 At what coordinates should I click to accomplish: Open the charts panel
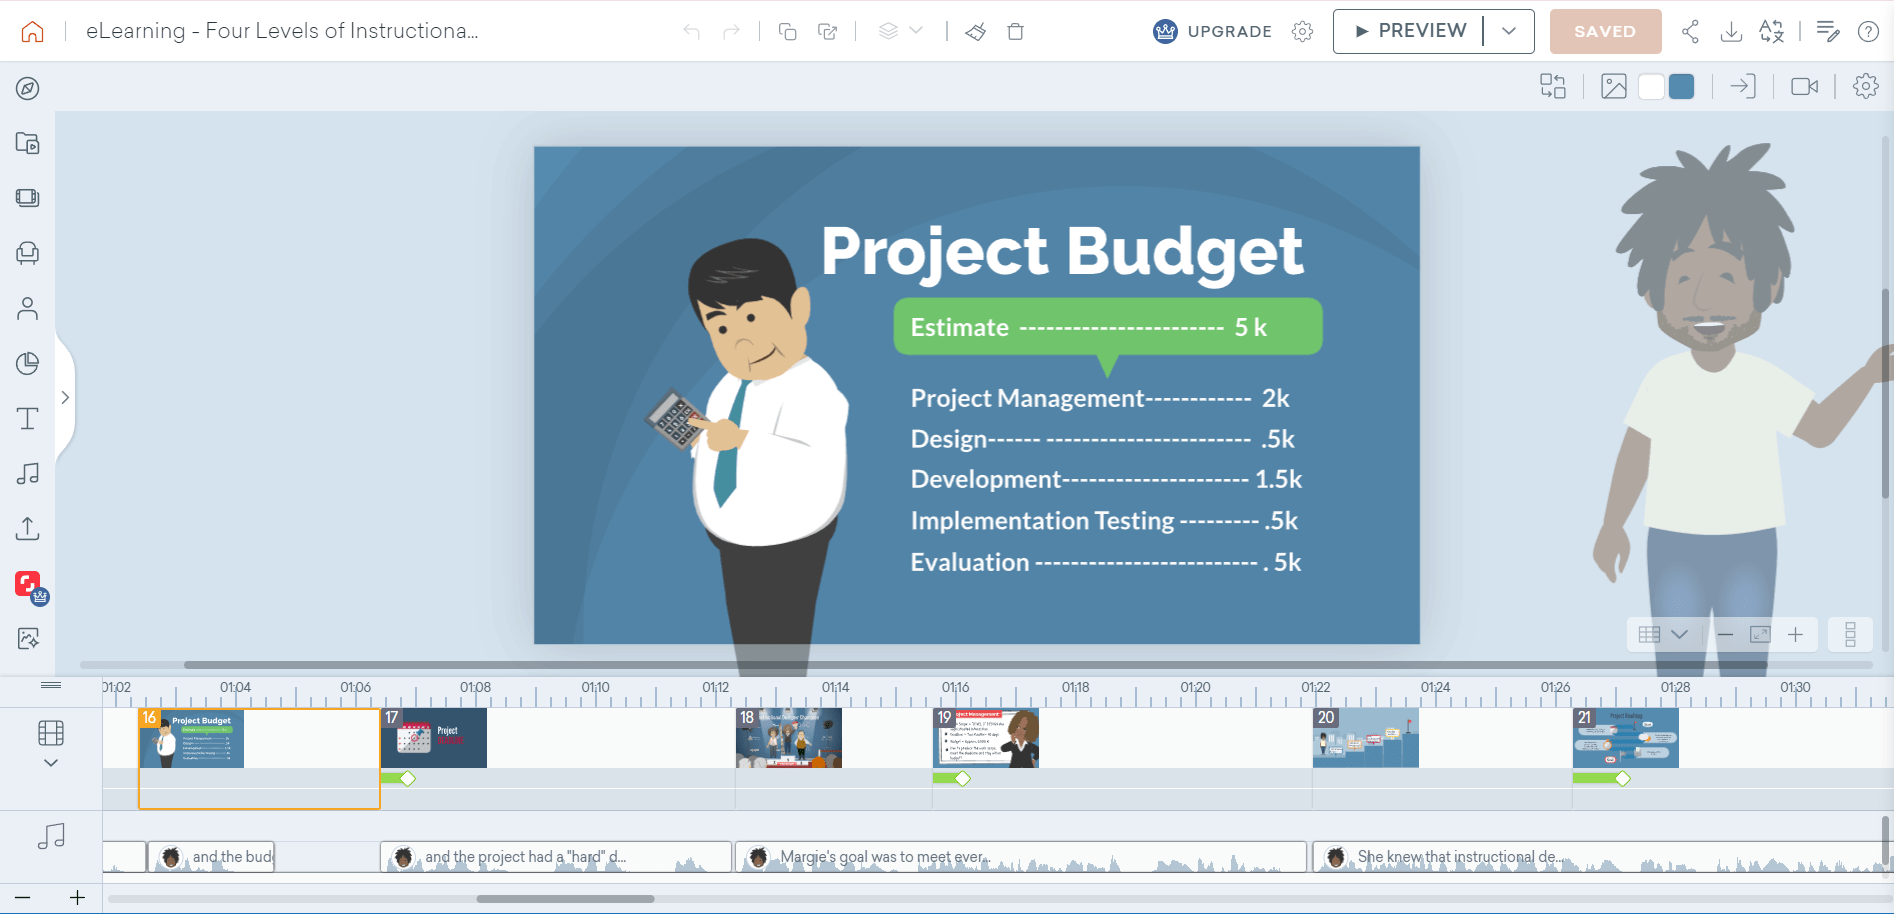pyautogui.click(x=28, y=363)
